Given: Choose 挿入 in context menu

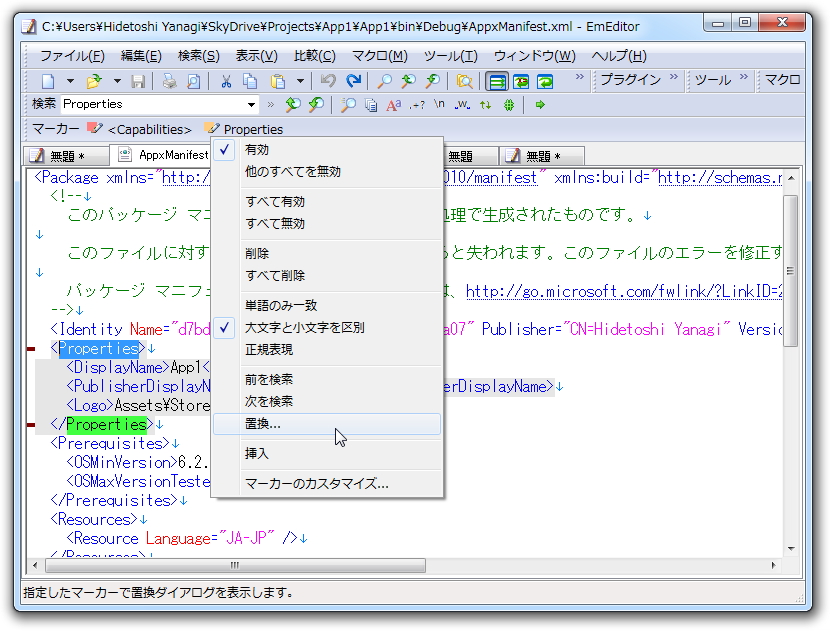Looking at the screenshot, I should click(327, 454).
